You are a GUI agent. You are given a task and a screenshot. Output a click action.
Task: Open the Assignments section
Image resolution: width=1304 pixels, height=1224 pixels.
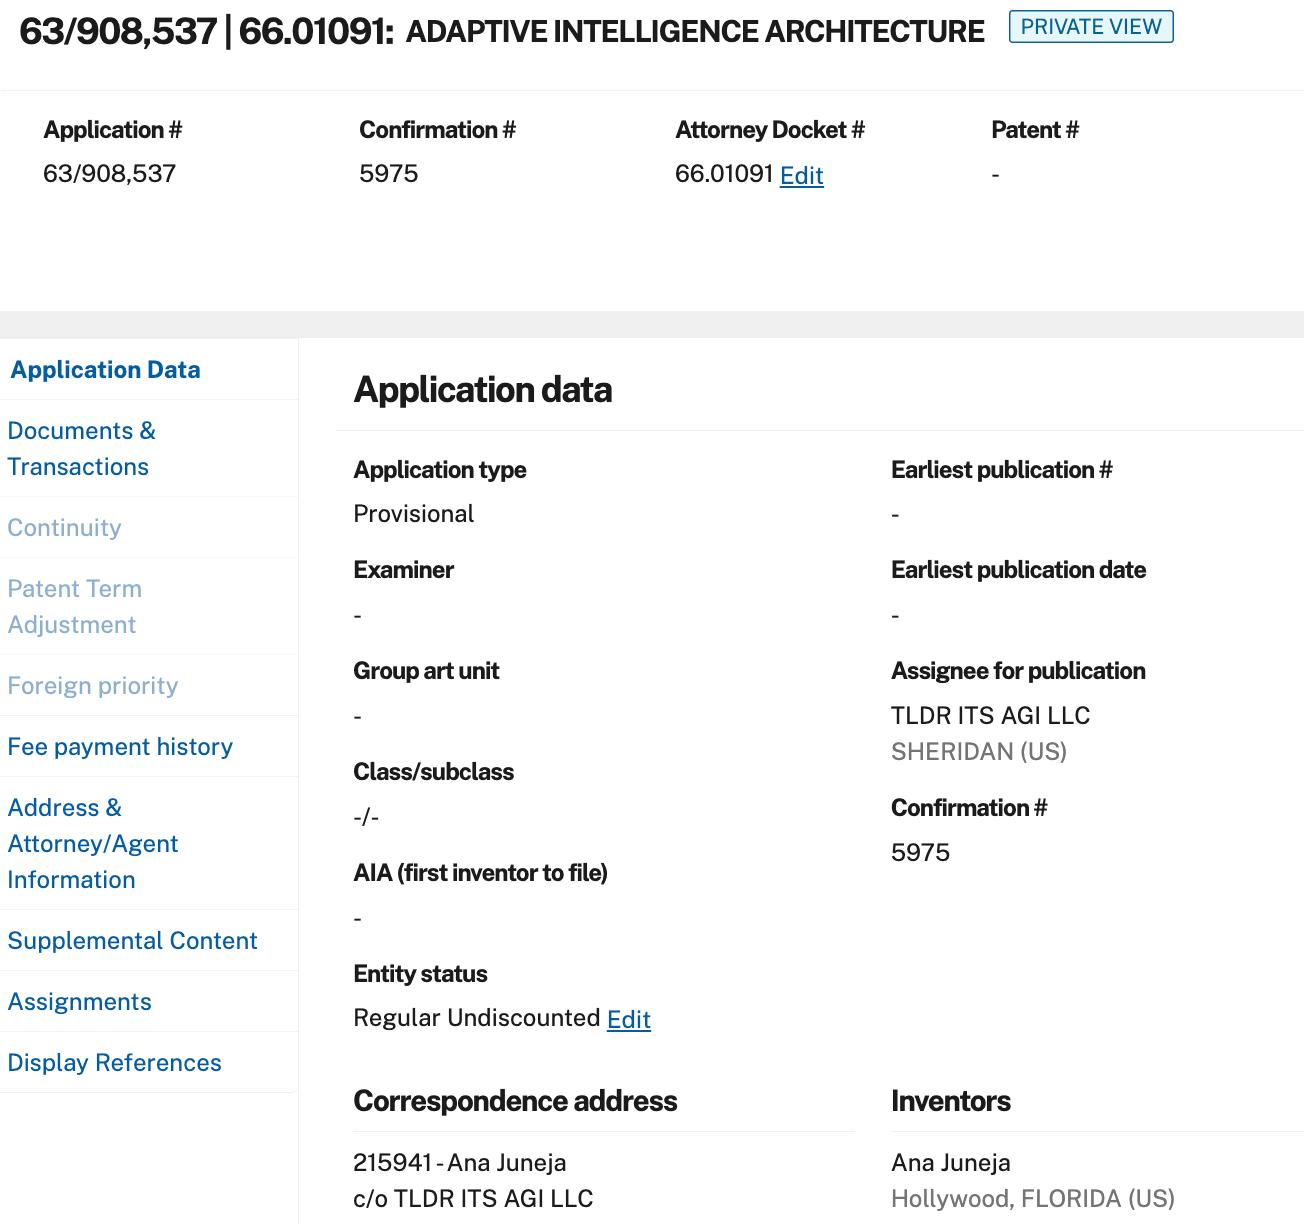pos(79,1002)
